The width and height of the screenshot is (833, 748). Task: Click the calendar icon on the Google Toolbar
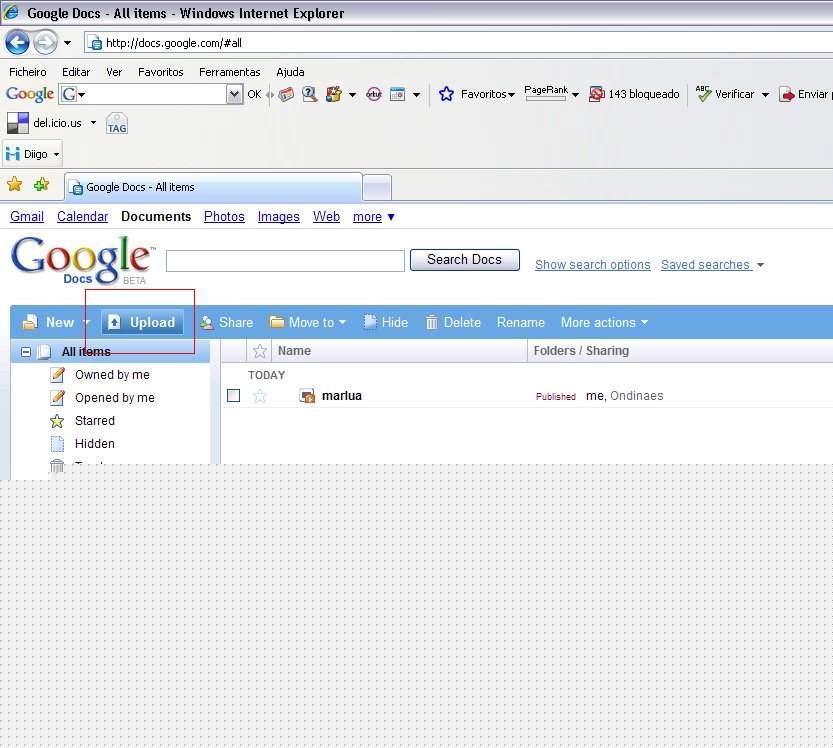(397, 94)
